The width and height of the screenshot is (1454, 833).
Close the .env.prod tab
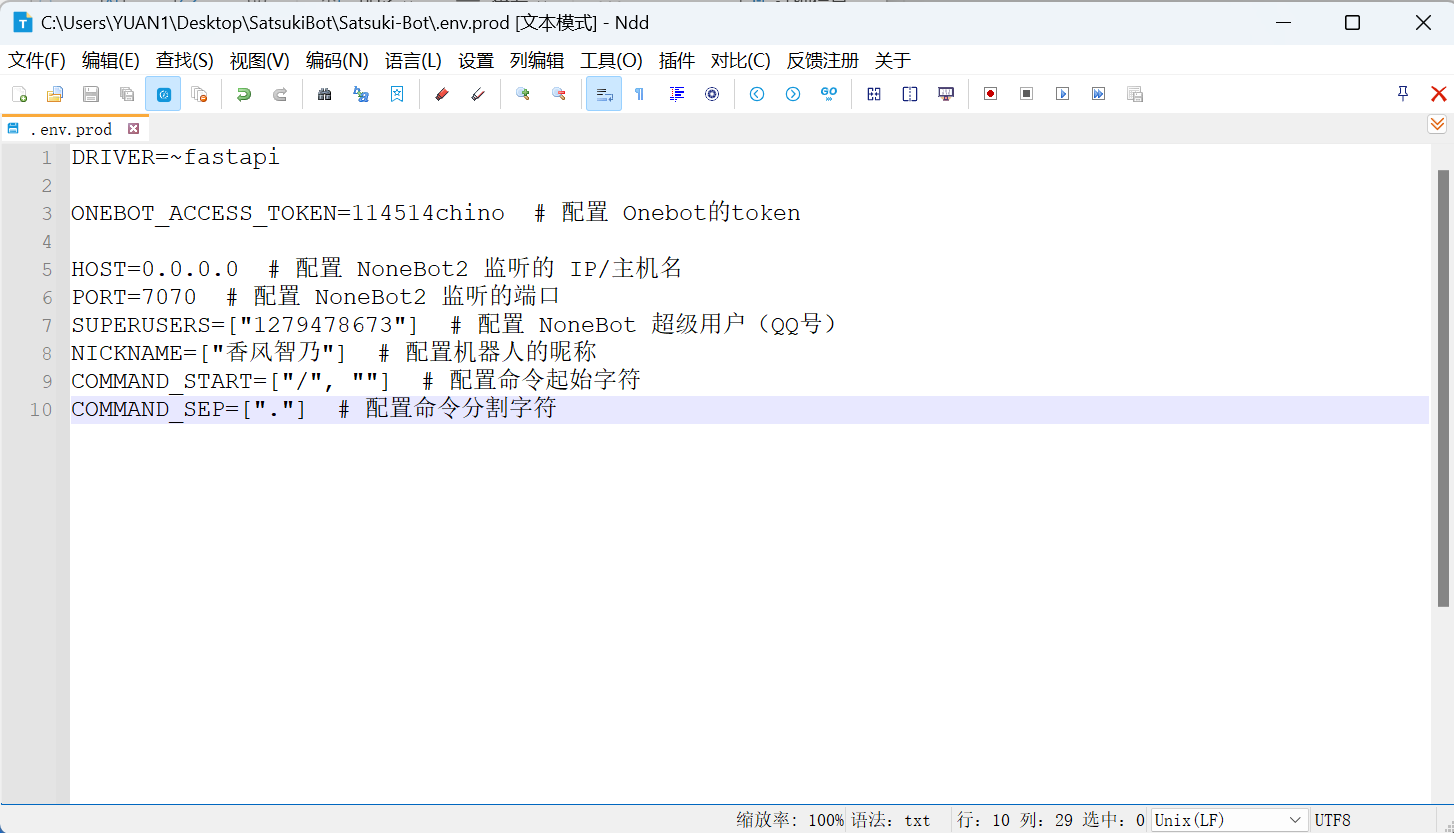click(x=134, y=129)
